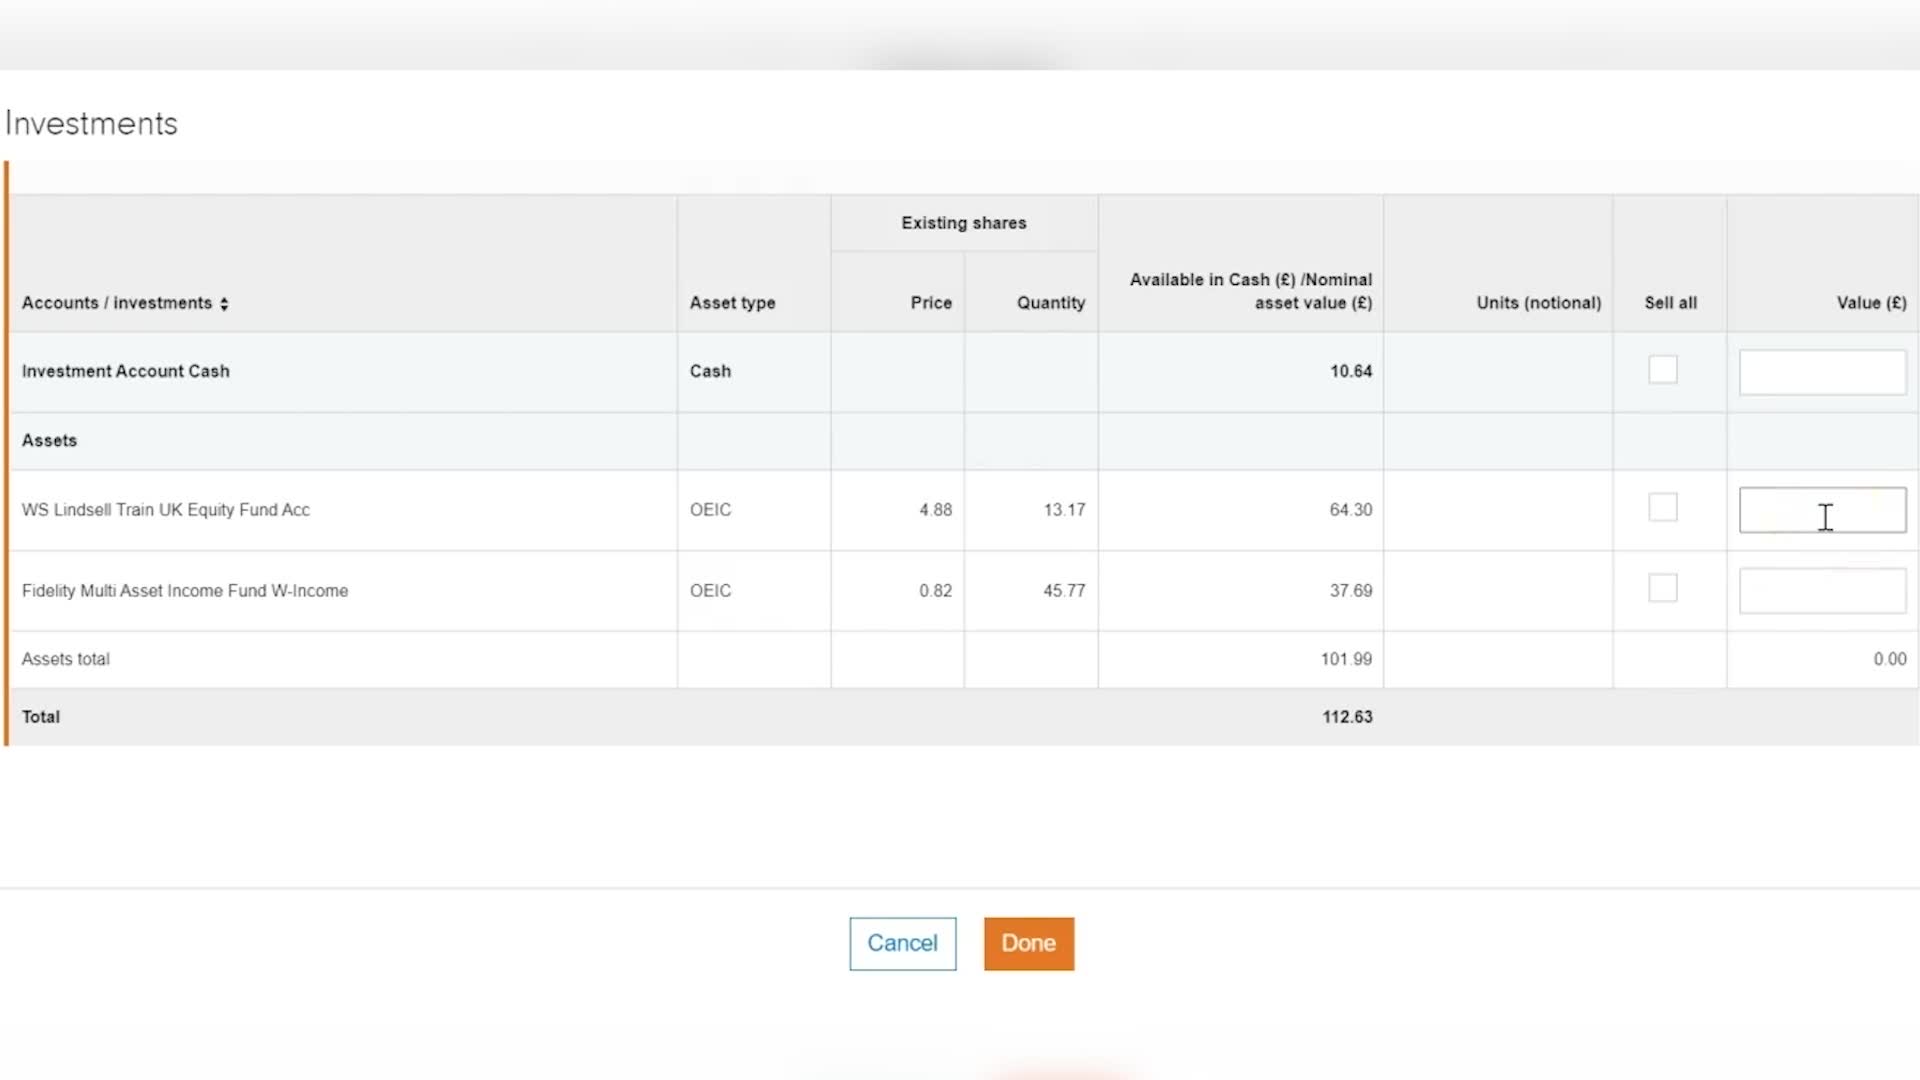The width and height of the screenshot is (1920, 1080).
Task: Select Fidelity Multi Asset Income Fund W-Income name
Action: coord(185,591)
